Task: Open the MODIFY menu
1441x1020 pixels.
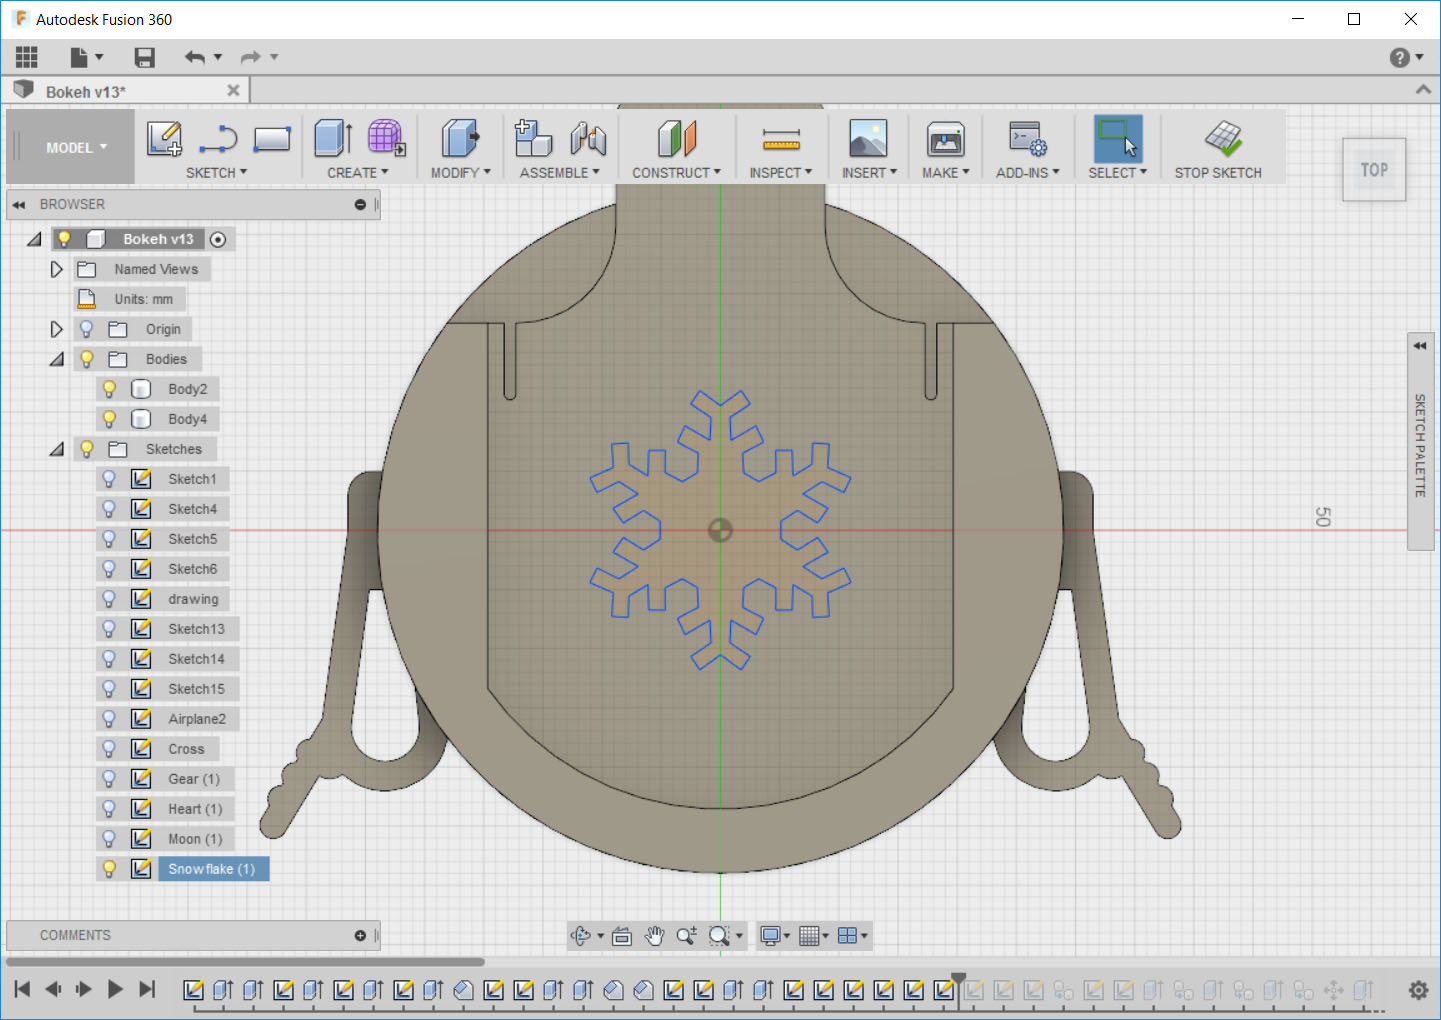Action: tap(461, 173)
